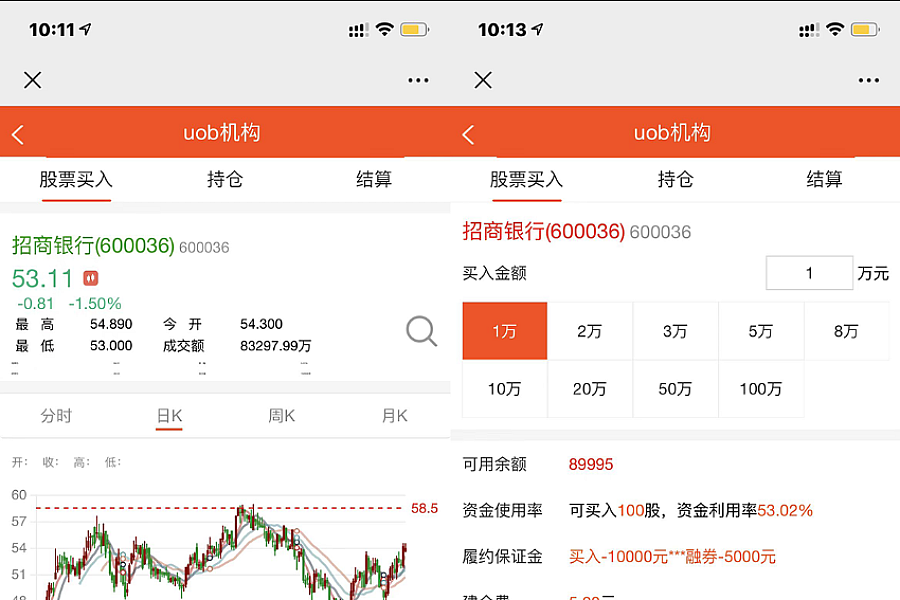Switch to 持仓 tab on right screen

click(676, 179)
